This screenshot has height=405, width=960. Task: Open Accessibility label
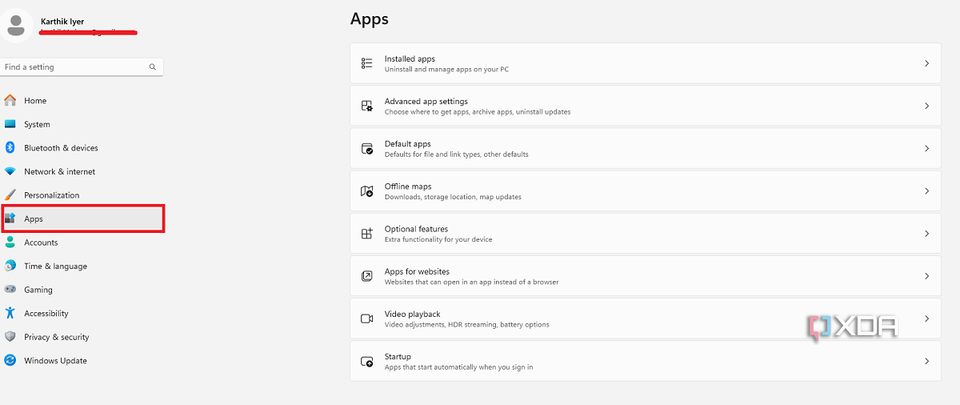click(x=46, y=313)
